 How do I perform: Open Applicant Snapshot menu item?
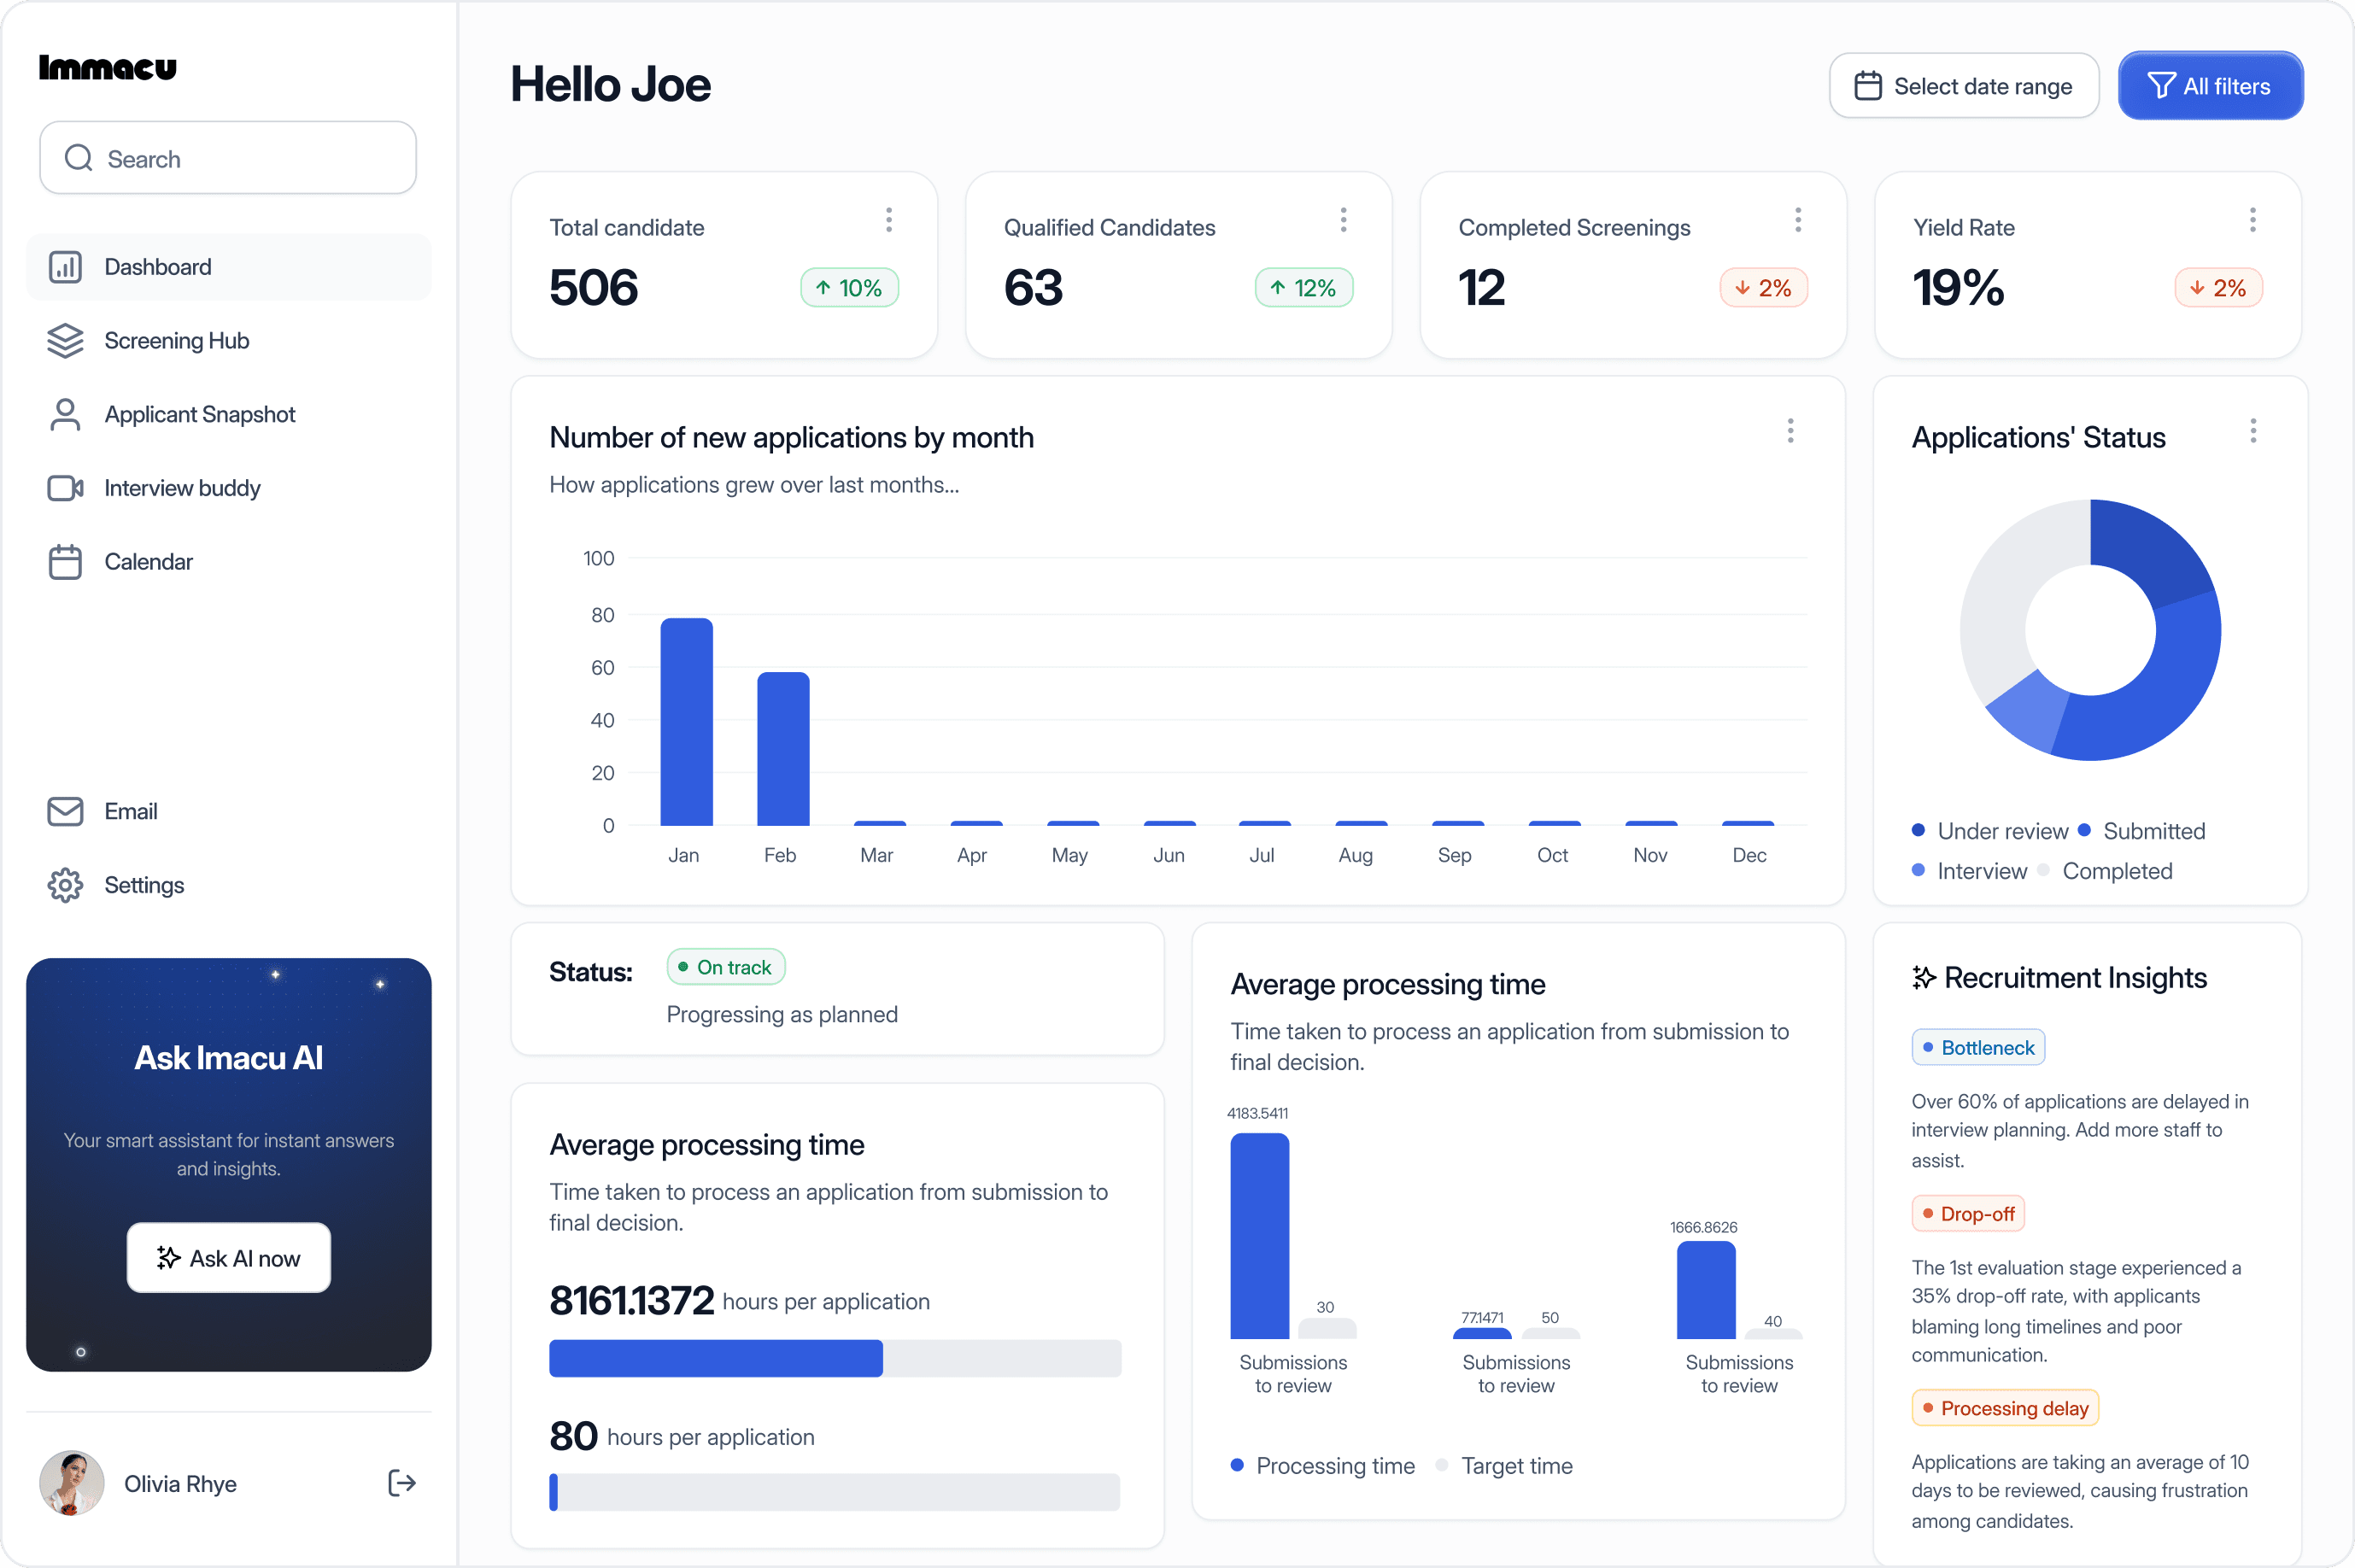point(229,414)
